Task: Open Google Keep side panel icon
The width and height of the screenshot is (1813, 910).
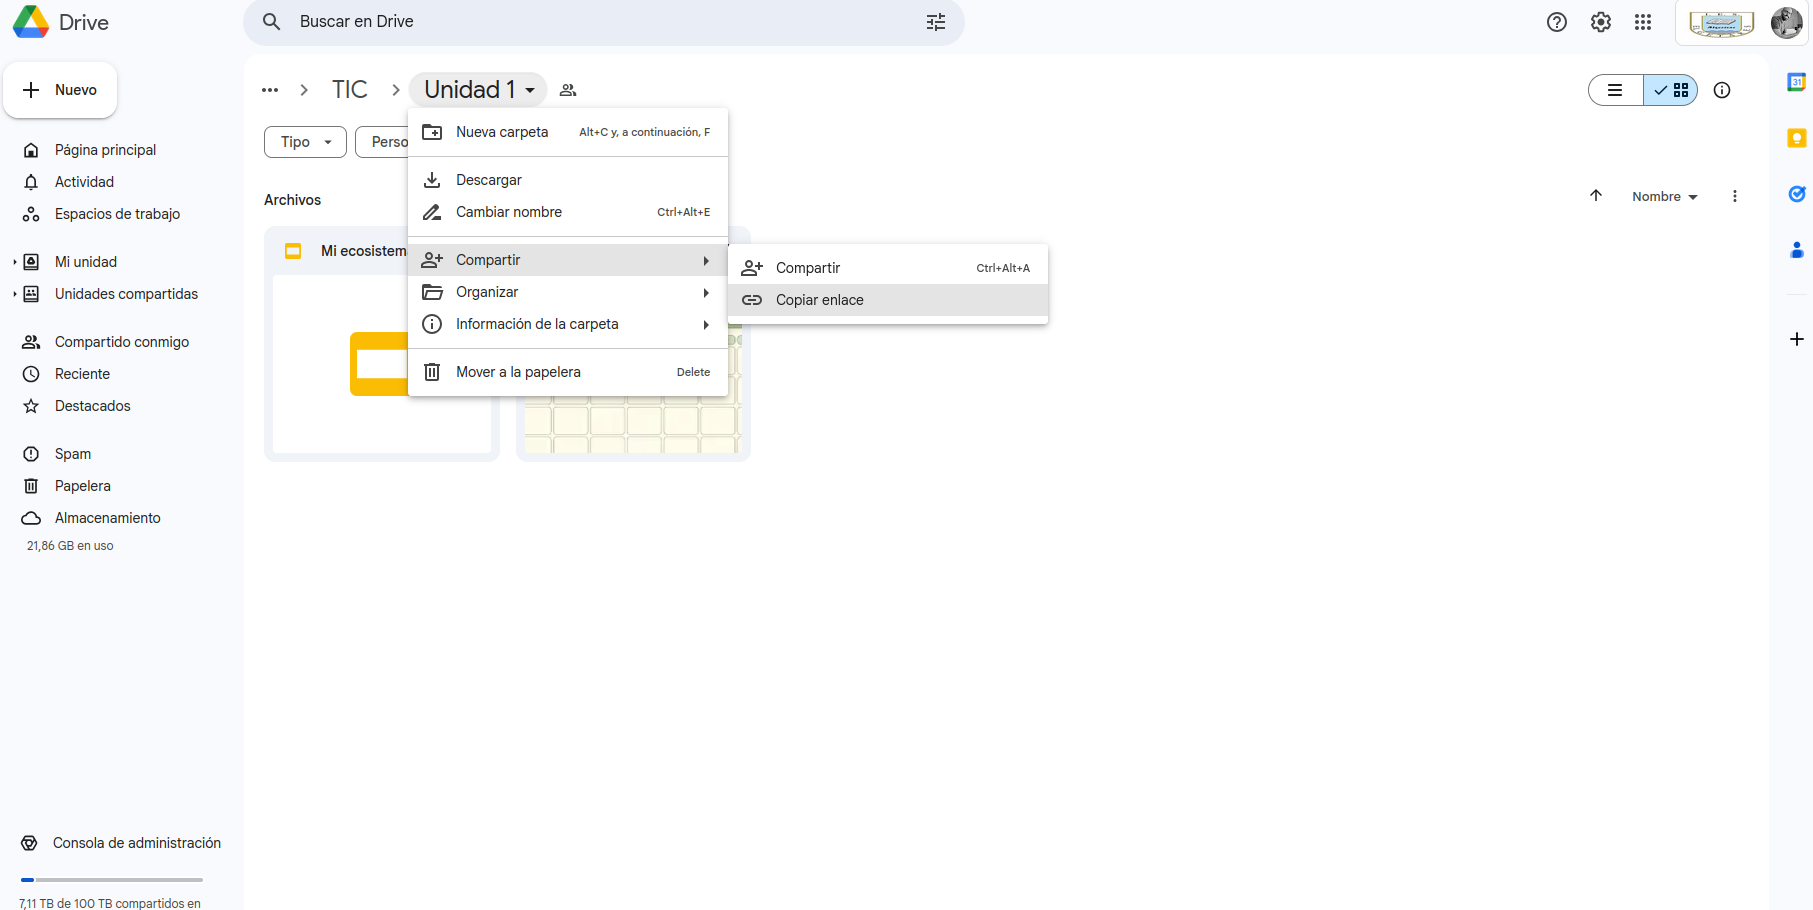Action: point(1796,138)
